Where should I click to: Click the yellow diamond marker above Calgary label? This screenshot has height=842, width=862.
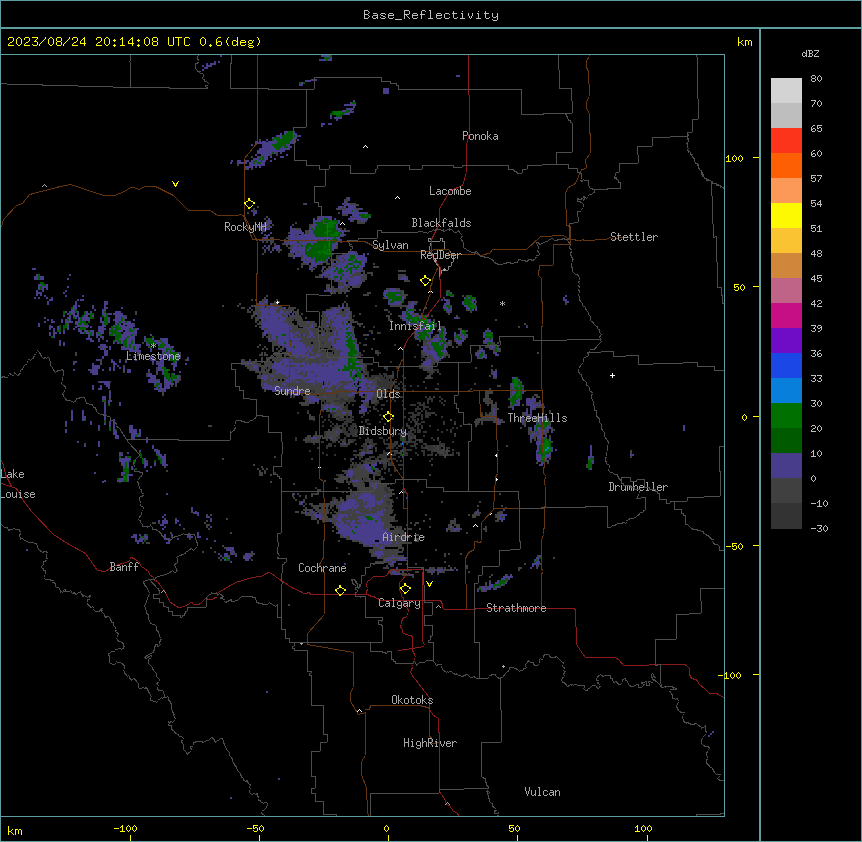pos(405,589)
